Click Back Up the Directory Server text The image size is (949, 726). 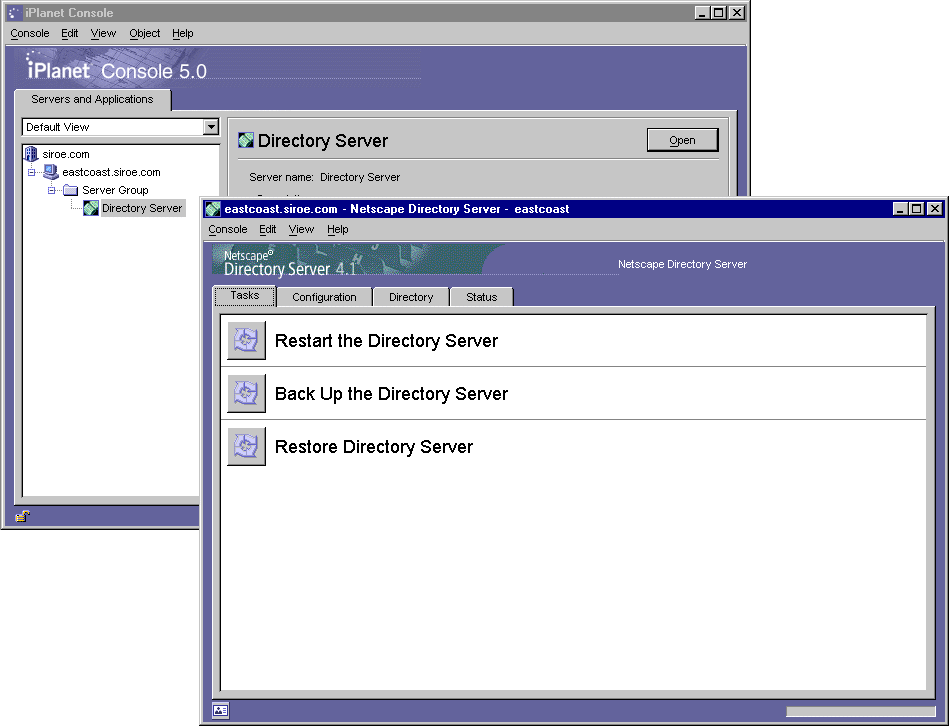coord(391,394)
